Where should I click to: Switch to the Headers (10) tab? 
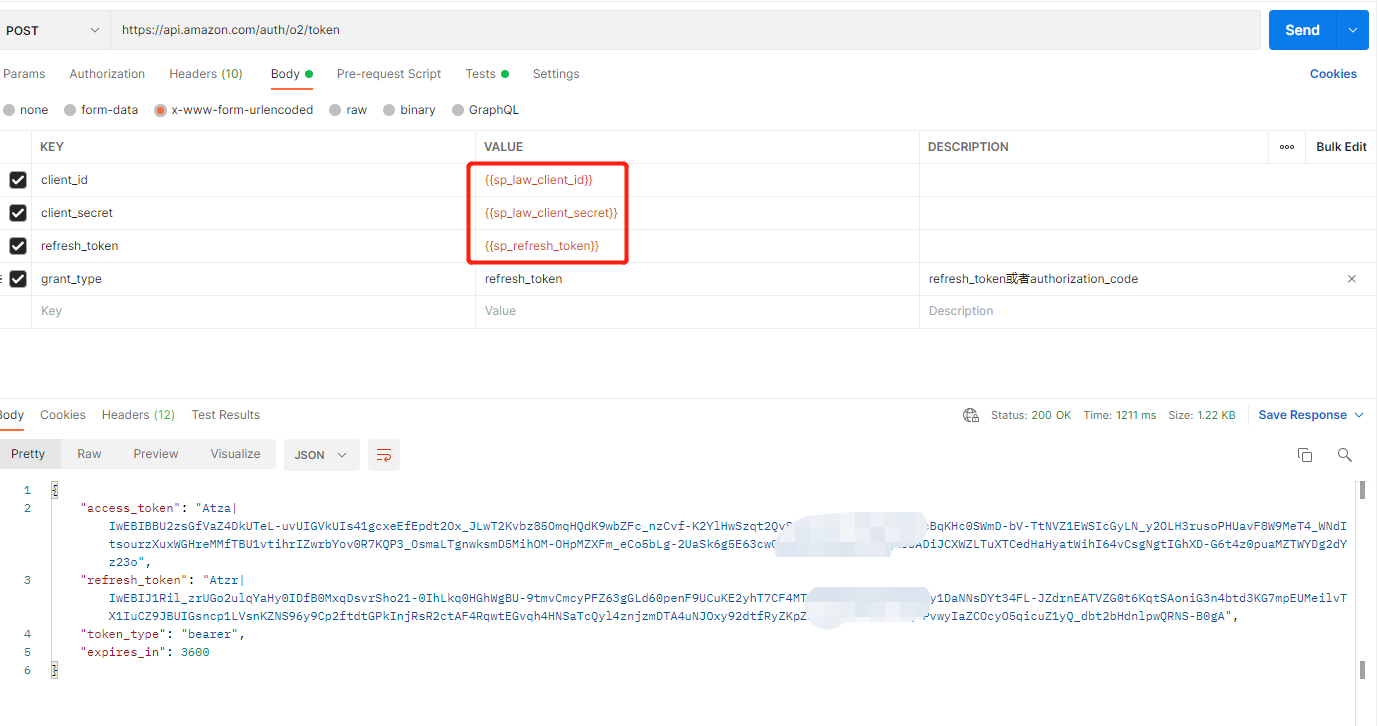tap(205, 73)
